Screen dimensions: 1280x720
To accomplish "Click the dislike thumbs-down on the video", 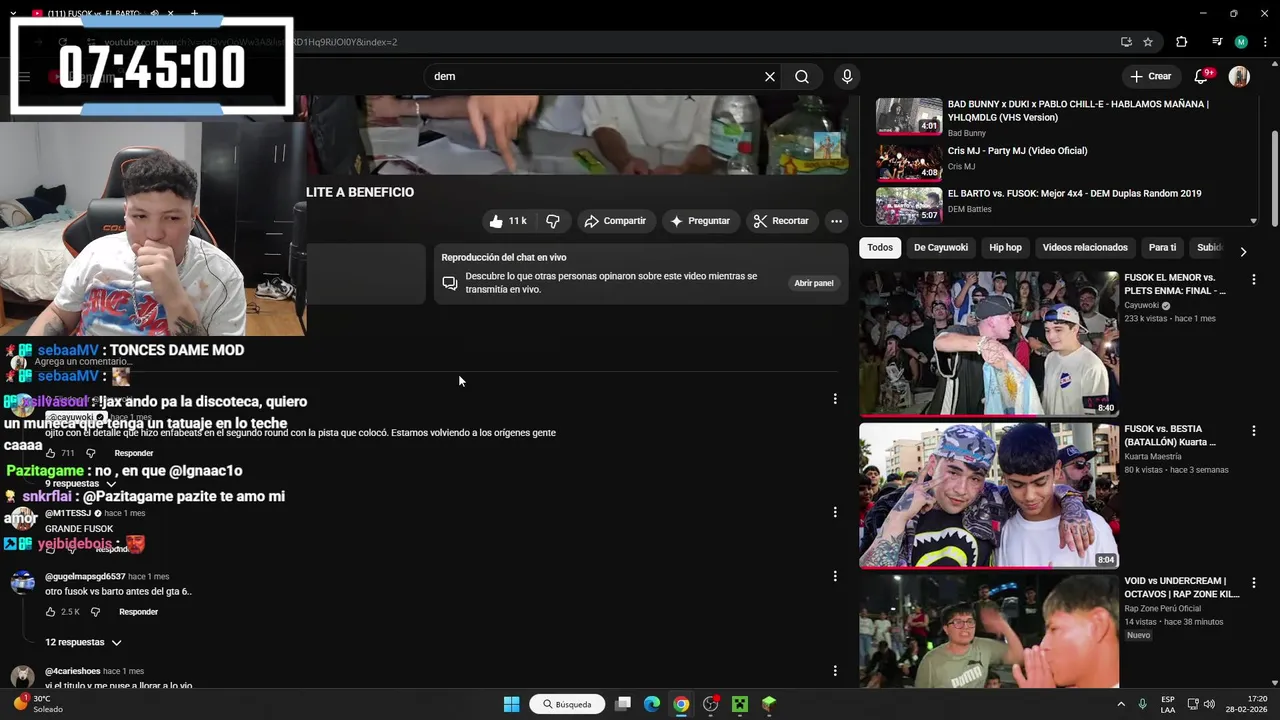I will [x=553, y=221].
